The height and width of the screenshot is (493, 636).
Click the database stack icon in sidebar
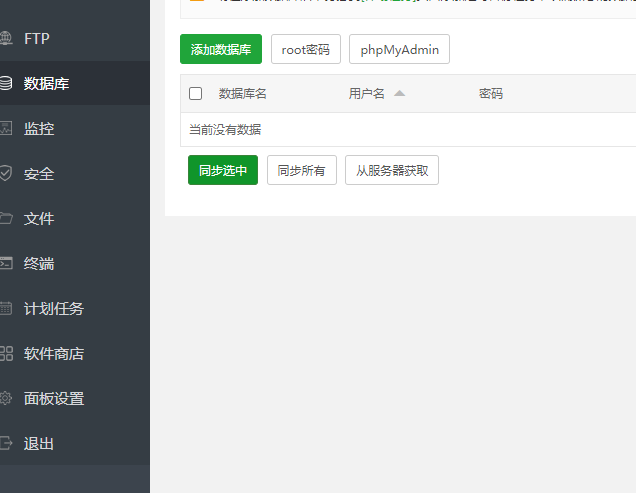click(x=6, y=83)
